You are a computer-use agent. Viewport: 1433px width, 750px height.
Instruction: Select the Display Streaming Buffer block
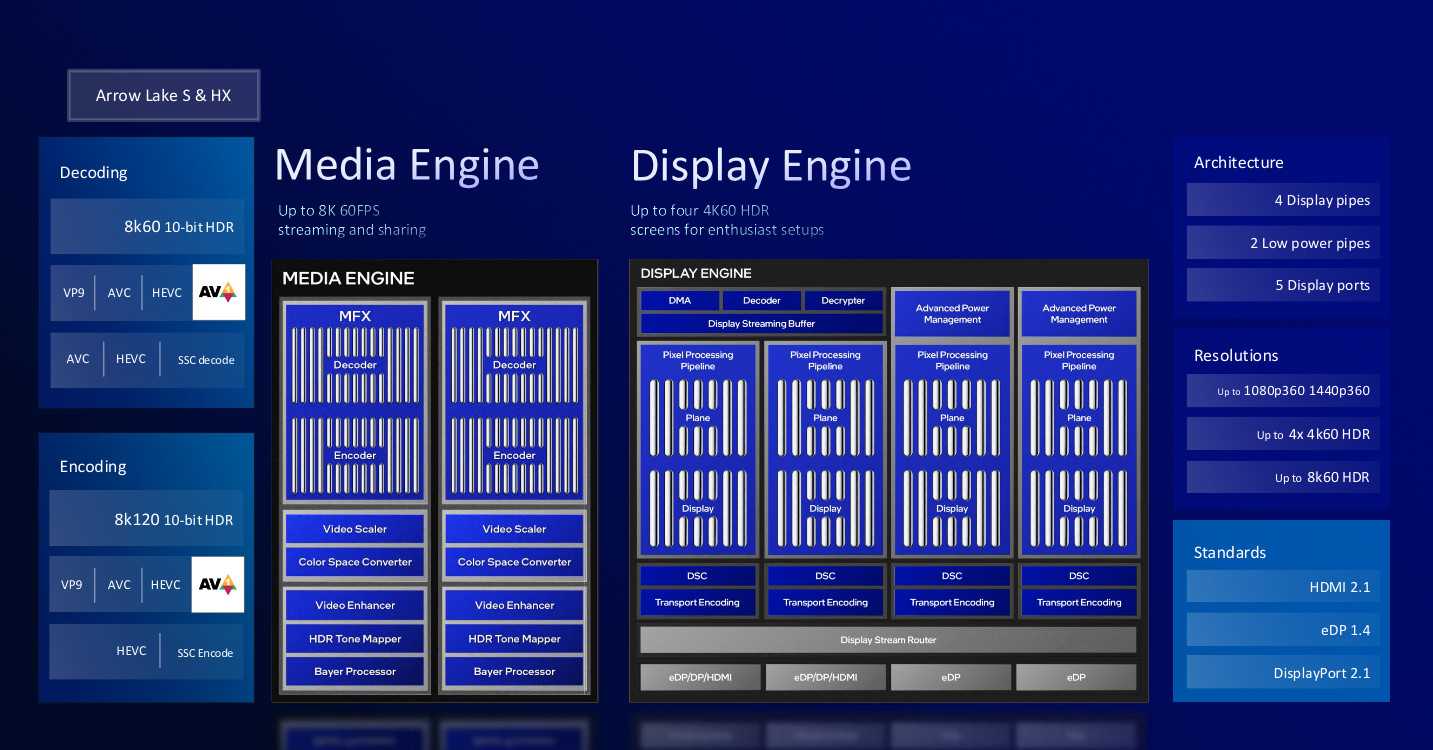(761, 324)
